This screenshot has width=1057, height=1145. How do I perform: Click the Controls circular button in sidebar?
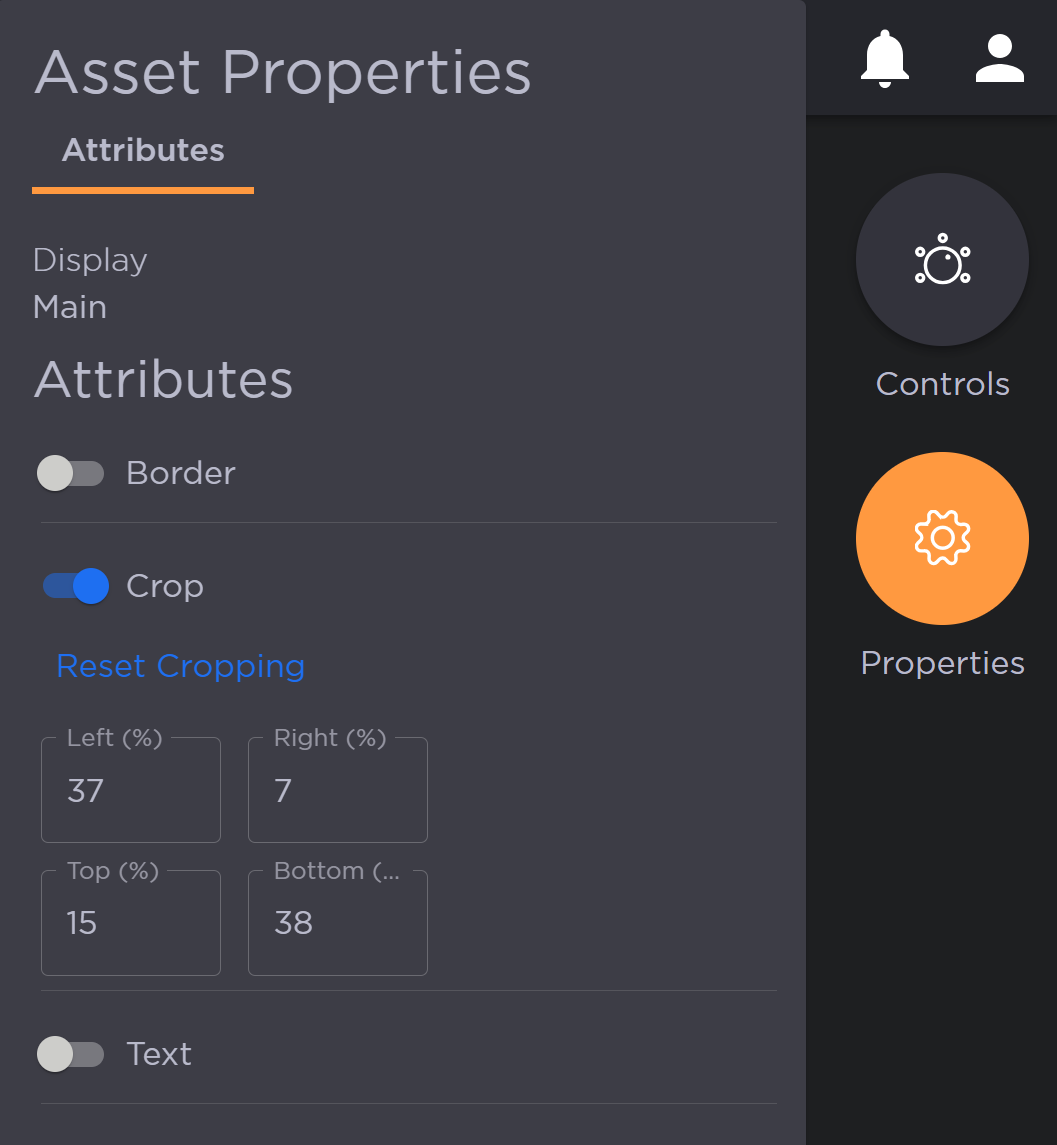(x=941, y=259)
